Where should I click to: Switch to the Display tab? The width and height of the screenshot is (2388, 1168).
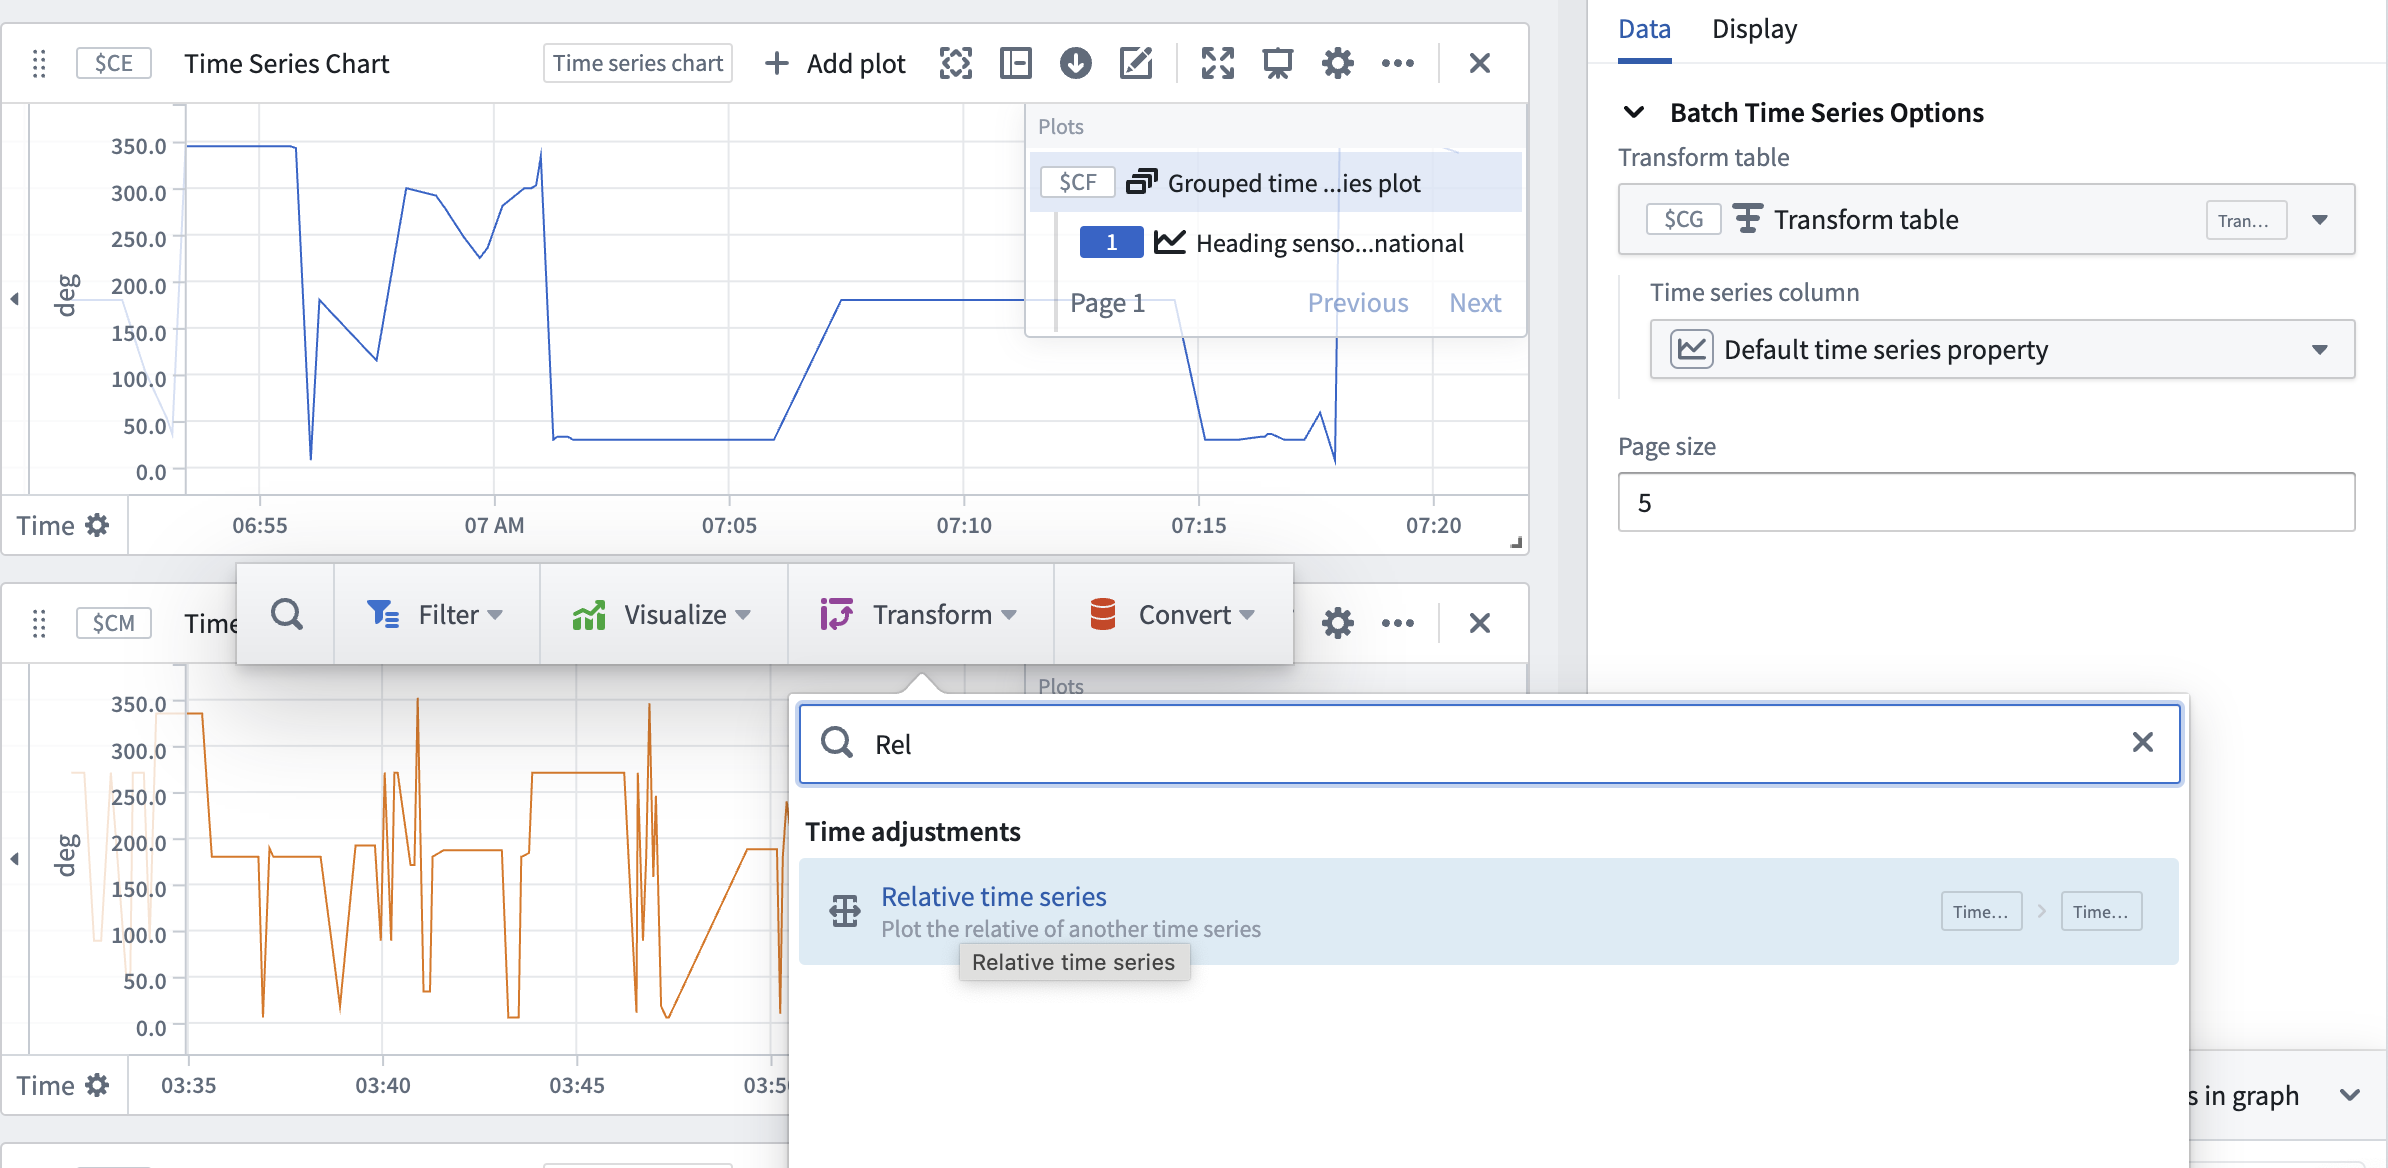[1754, 29]
